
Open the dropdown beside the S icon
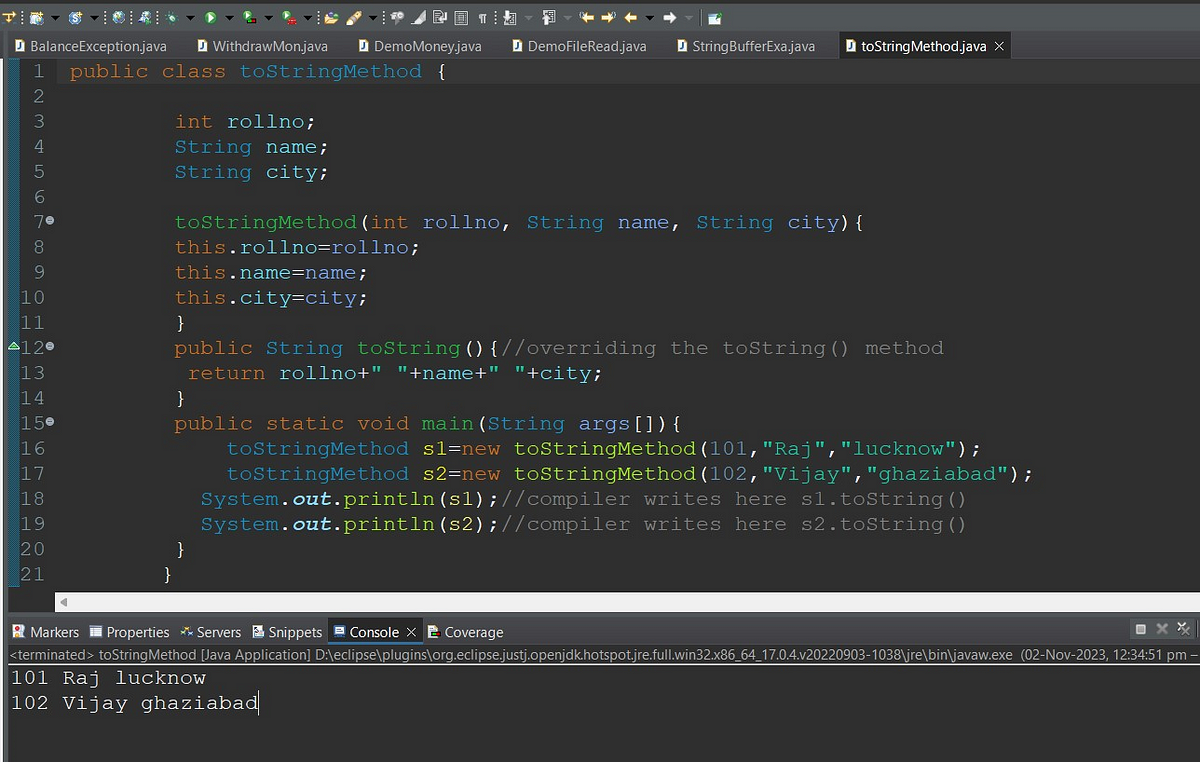[x=94, y=18]
